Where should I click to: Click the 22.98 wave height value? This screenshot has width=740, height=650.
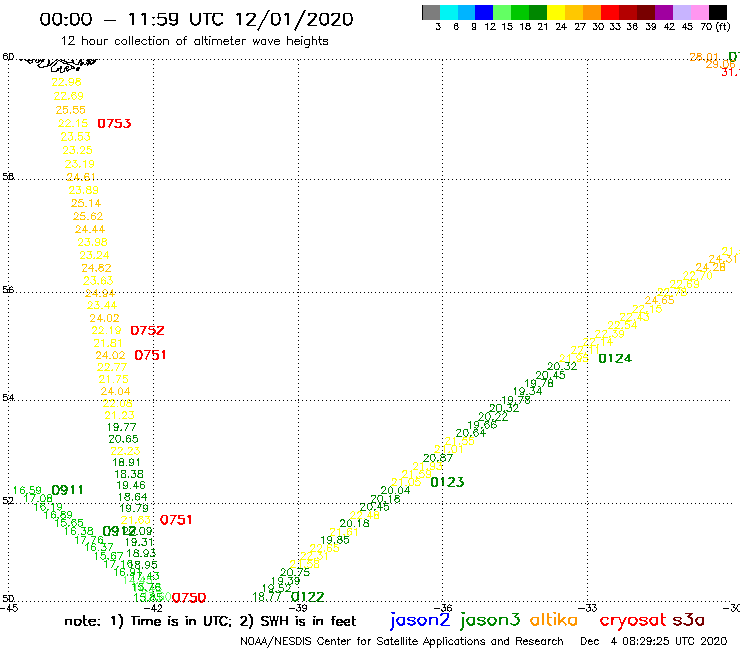(x=67, y=82)
